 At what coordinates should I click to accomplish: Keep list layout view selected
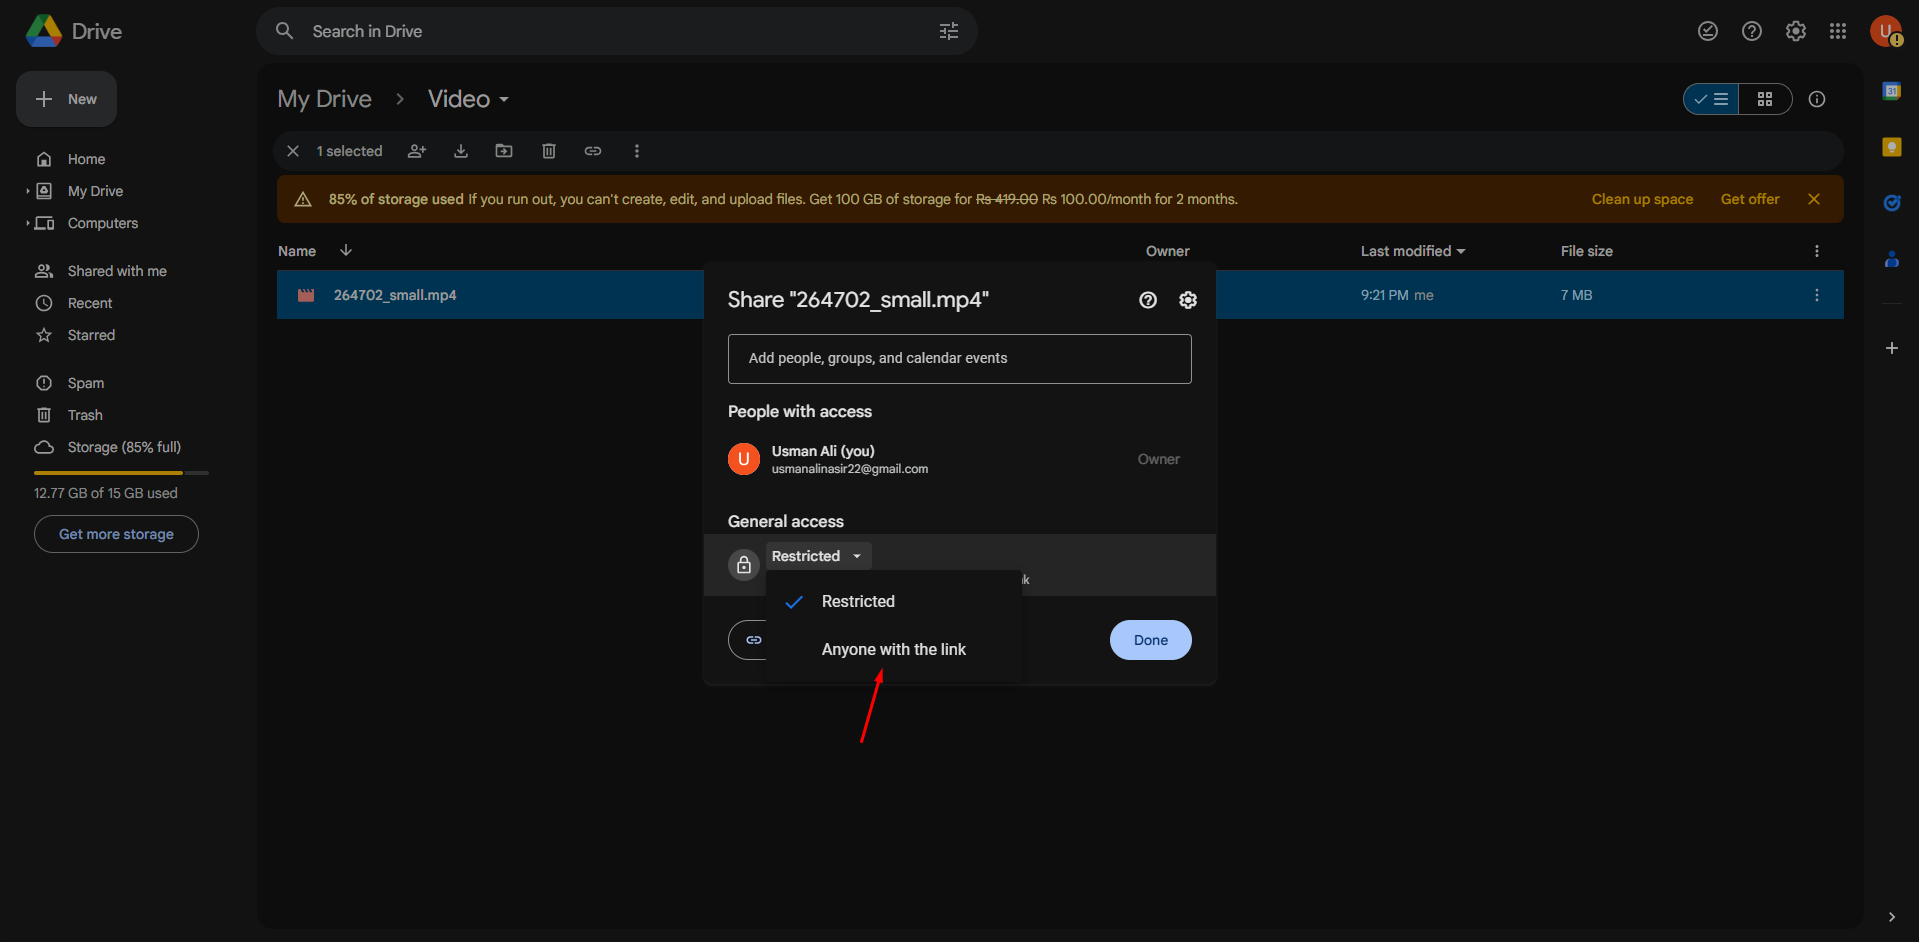click(1710, 99)
